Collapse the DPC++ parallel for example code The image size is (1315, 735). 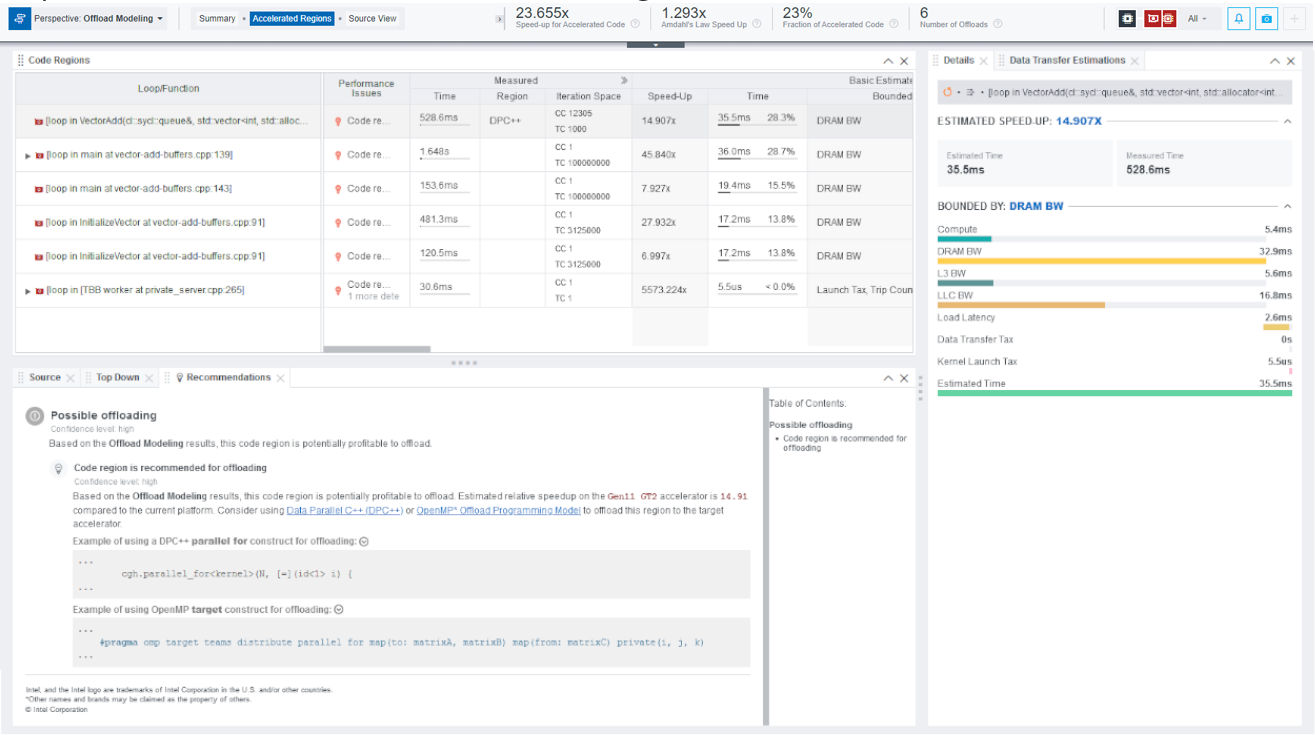[x=364, y=541]
